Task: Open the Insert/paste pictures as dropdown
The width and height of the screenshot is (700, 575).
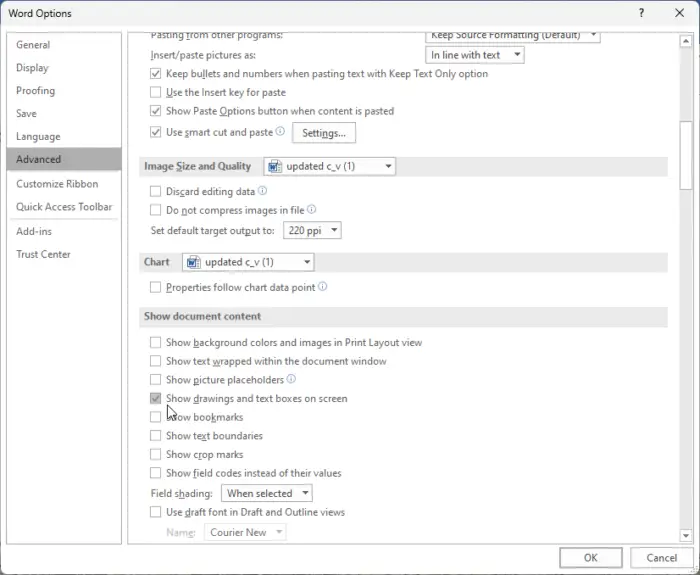Action: point(475,55)
